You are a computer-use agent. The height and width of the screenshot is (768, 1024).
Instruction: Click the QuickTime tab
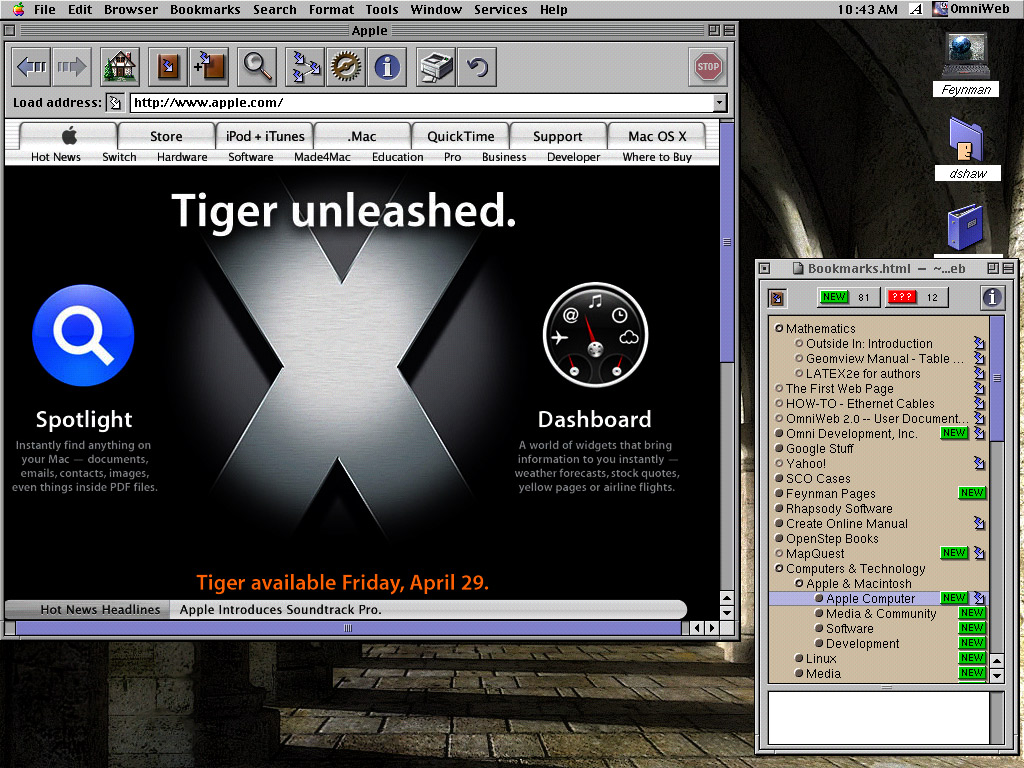[460, 136]
